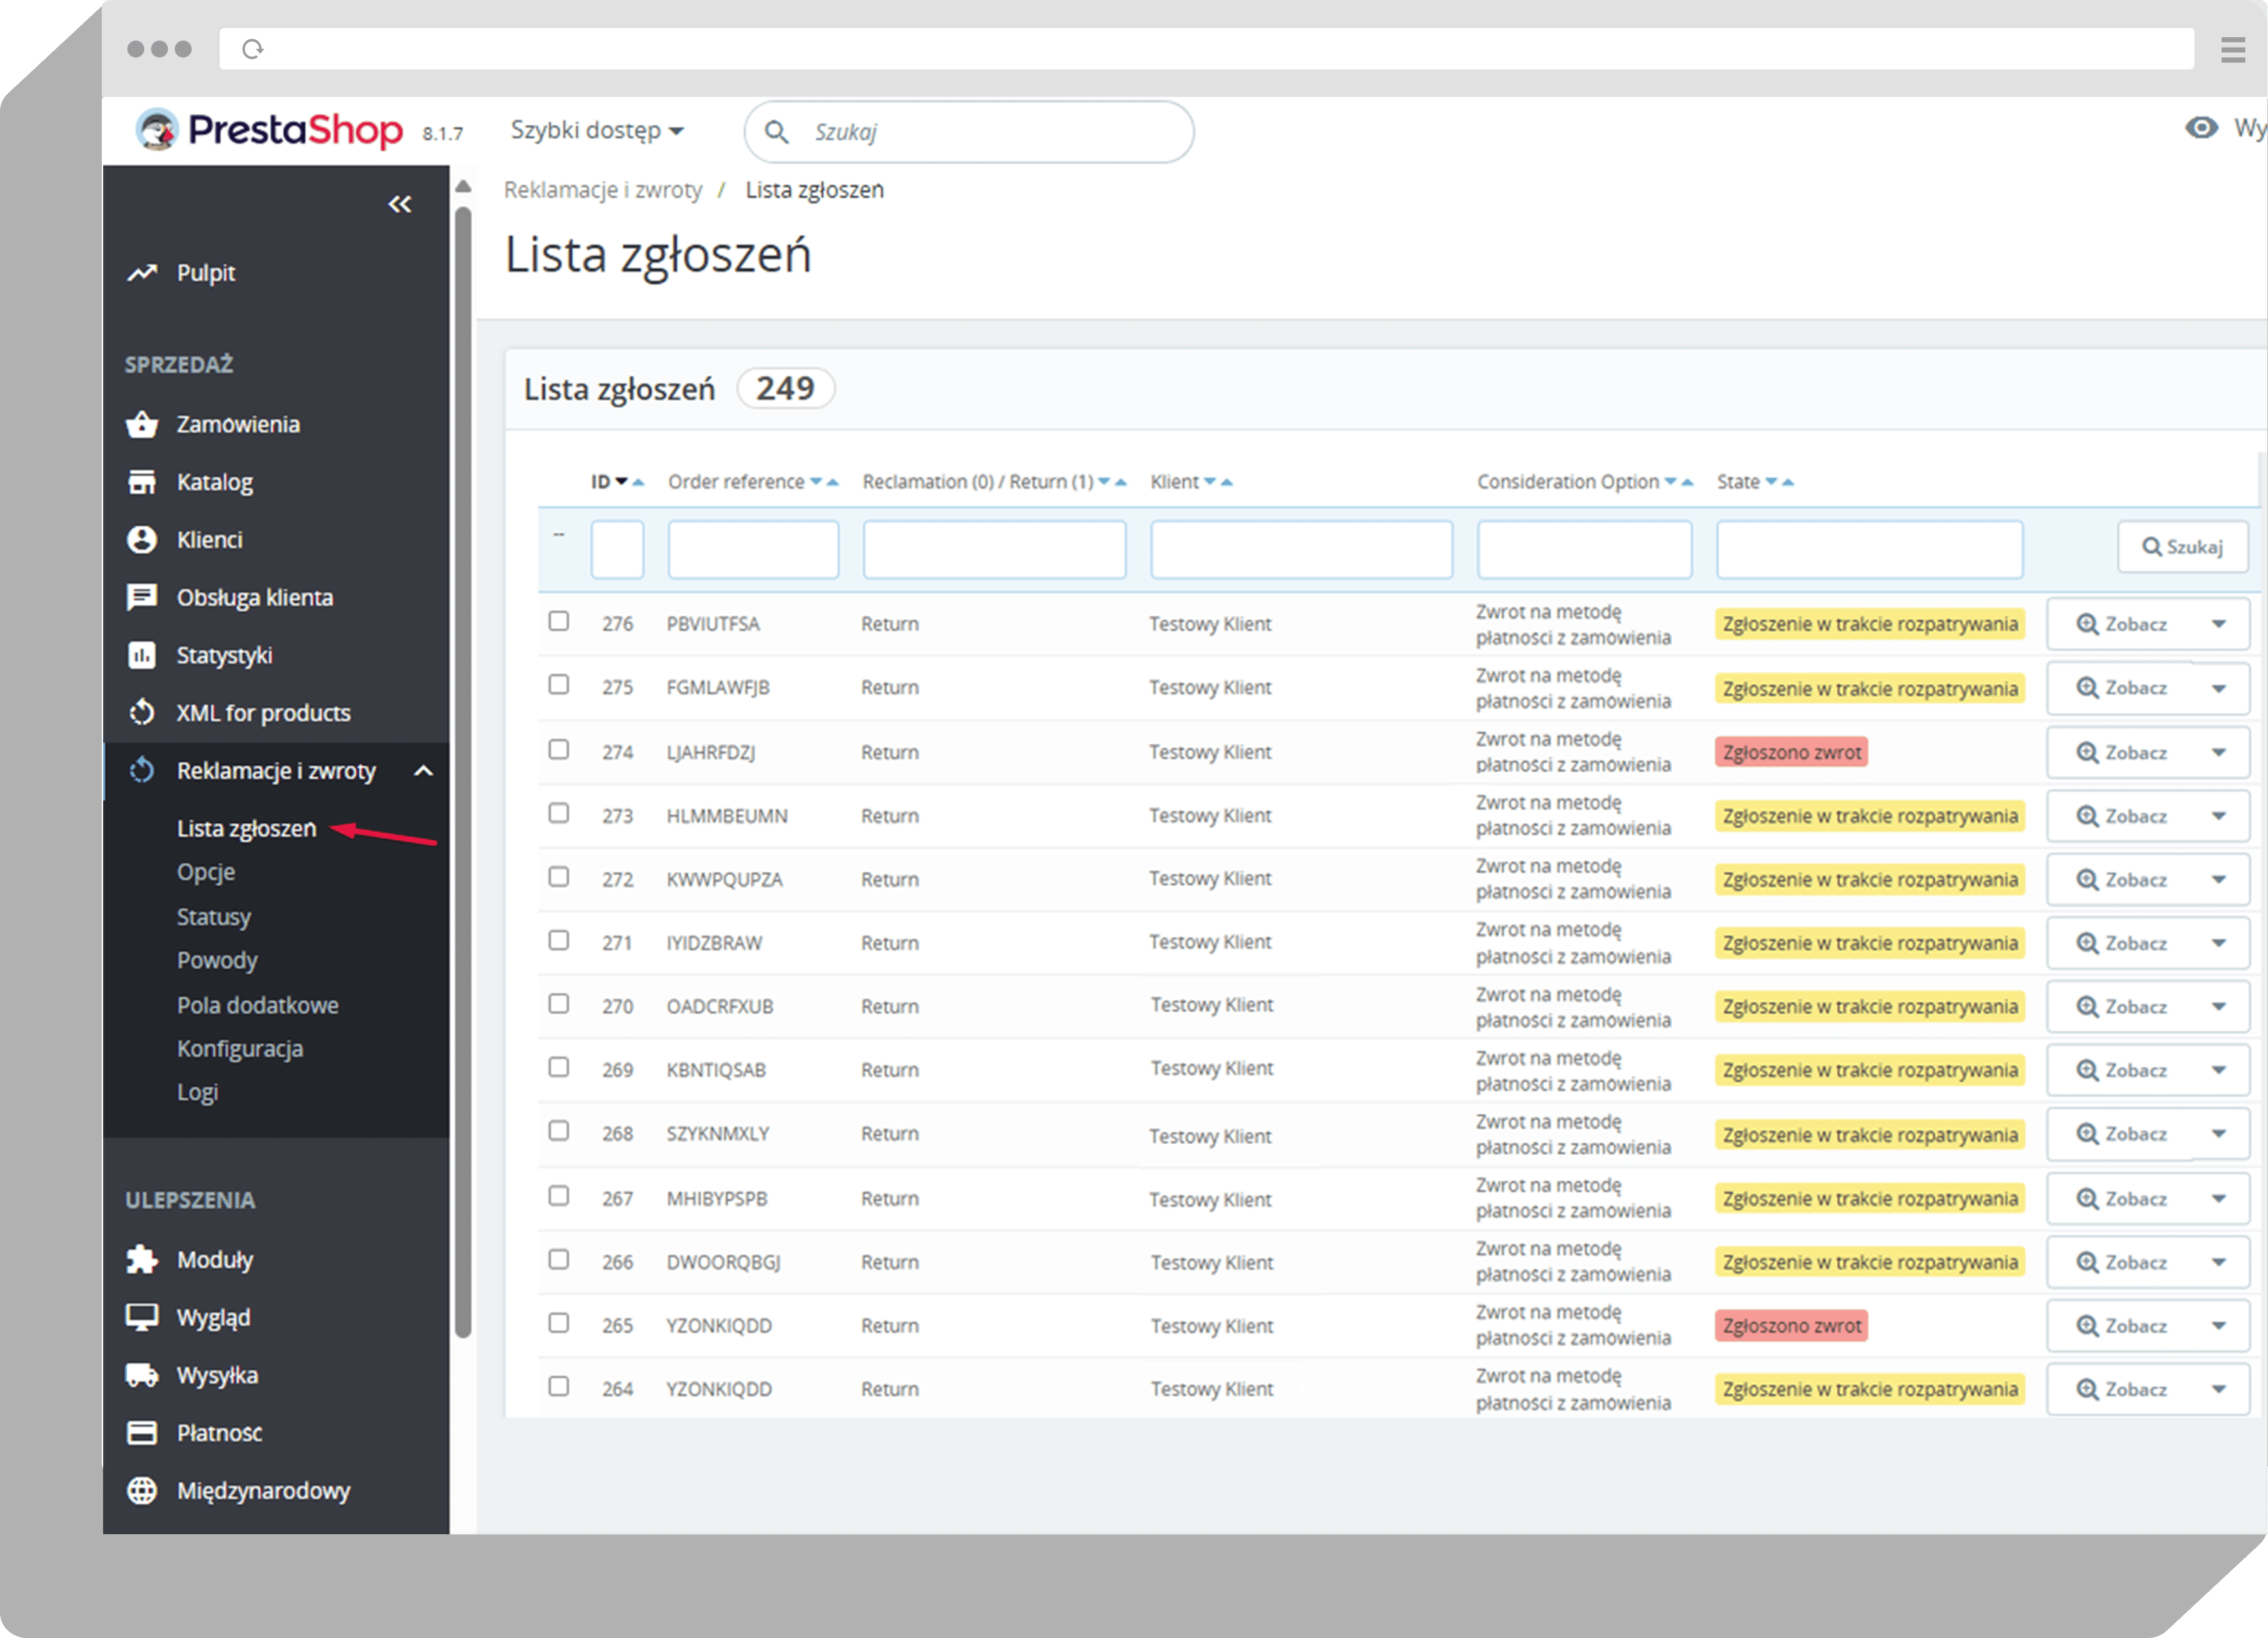Collapse the sidebar with double-chevron icon

(400, 204)
